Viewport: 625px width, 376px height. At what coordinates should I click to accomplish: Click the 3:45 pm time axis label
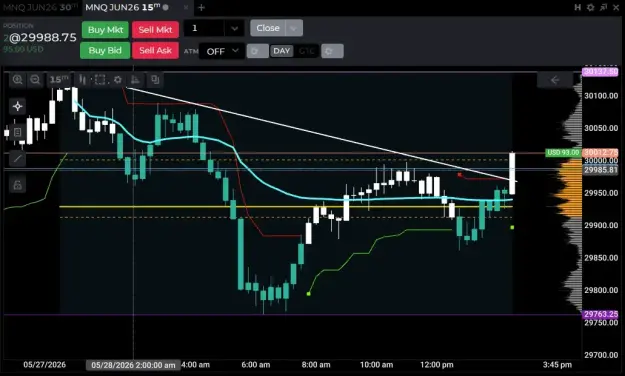pos(557,365)
